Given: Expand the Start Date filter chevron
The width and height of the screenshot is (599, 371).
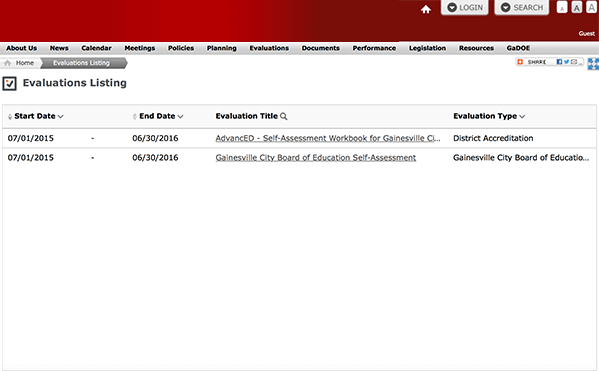Looking at the screenshot, I should coord(60,117).
